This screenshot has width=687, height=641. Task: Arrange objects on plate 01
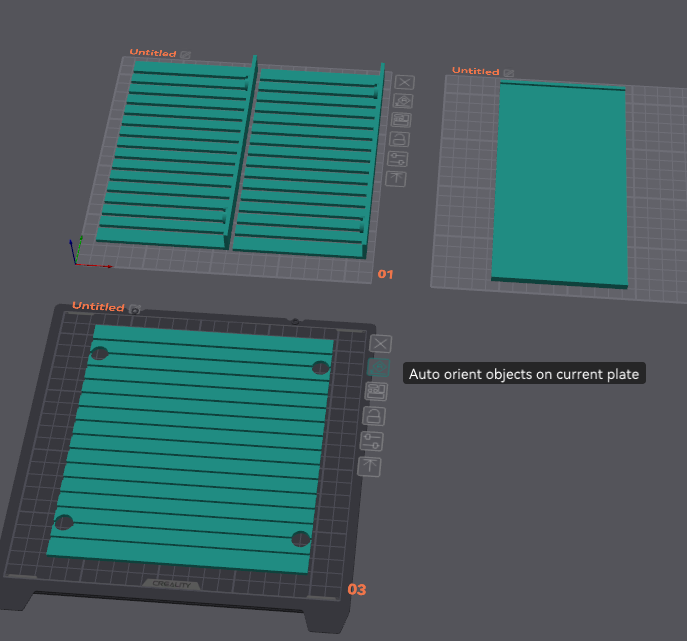(401, 120)
